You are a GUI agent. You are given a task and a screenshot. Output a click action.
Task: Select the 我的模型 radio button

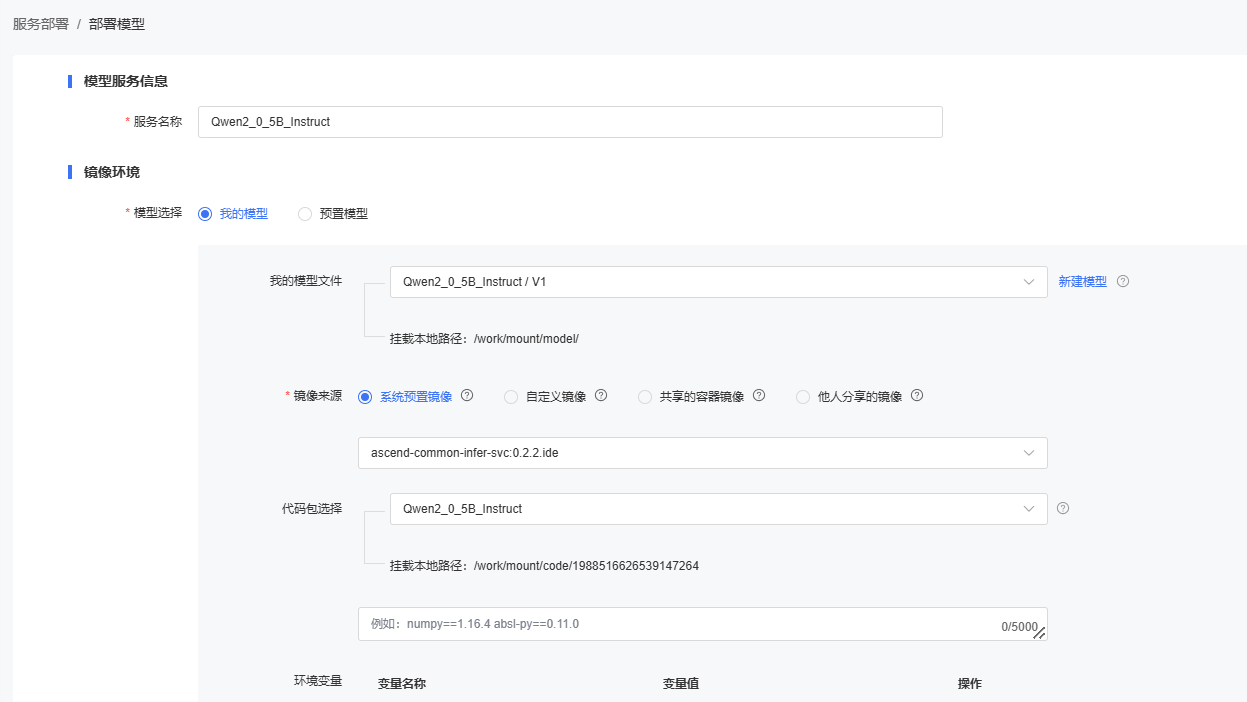tap(205, 214)
